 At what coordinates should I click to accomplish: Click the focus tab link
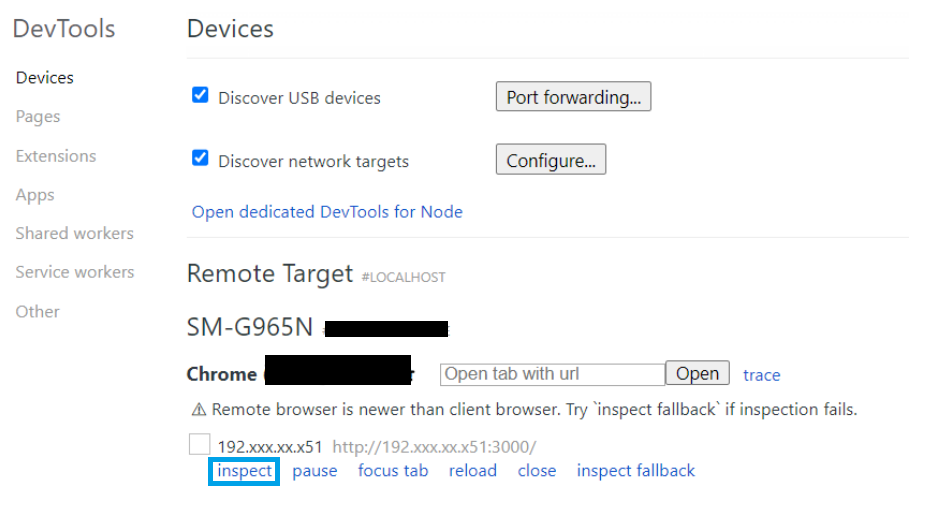pos(393,471)
